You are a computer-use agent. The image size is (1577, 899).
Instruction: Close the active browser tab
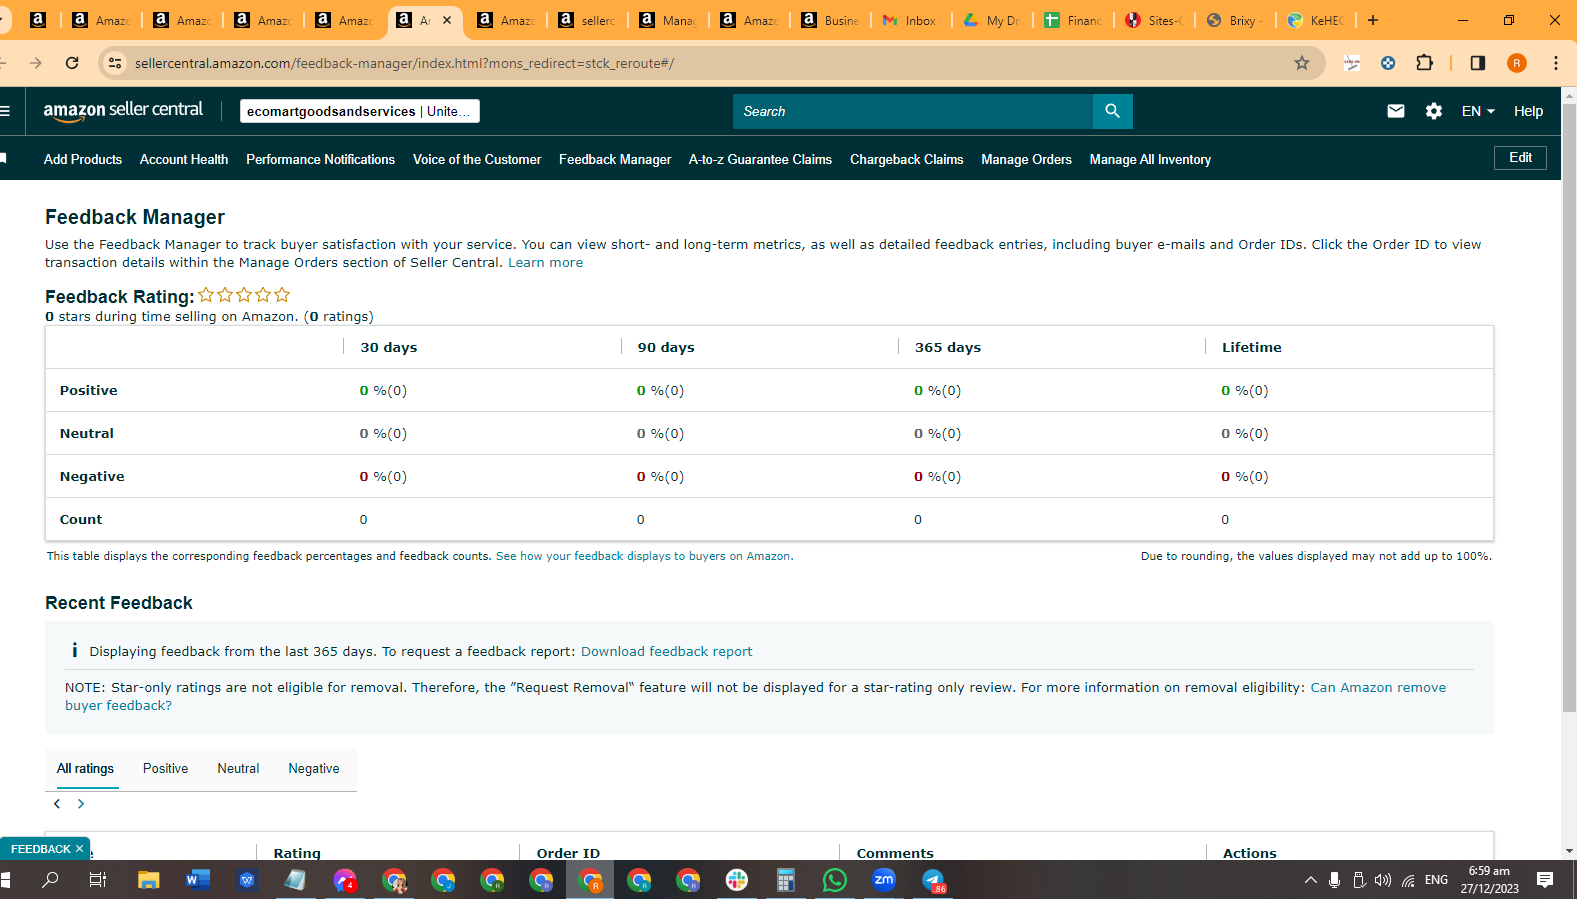447,20
